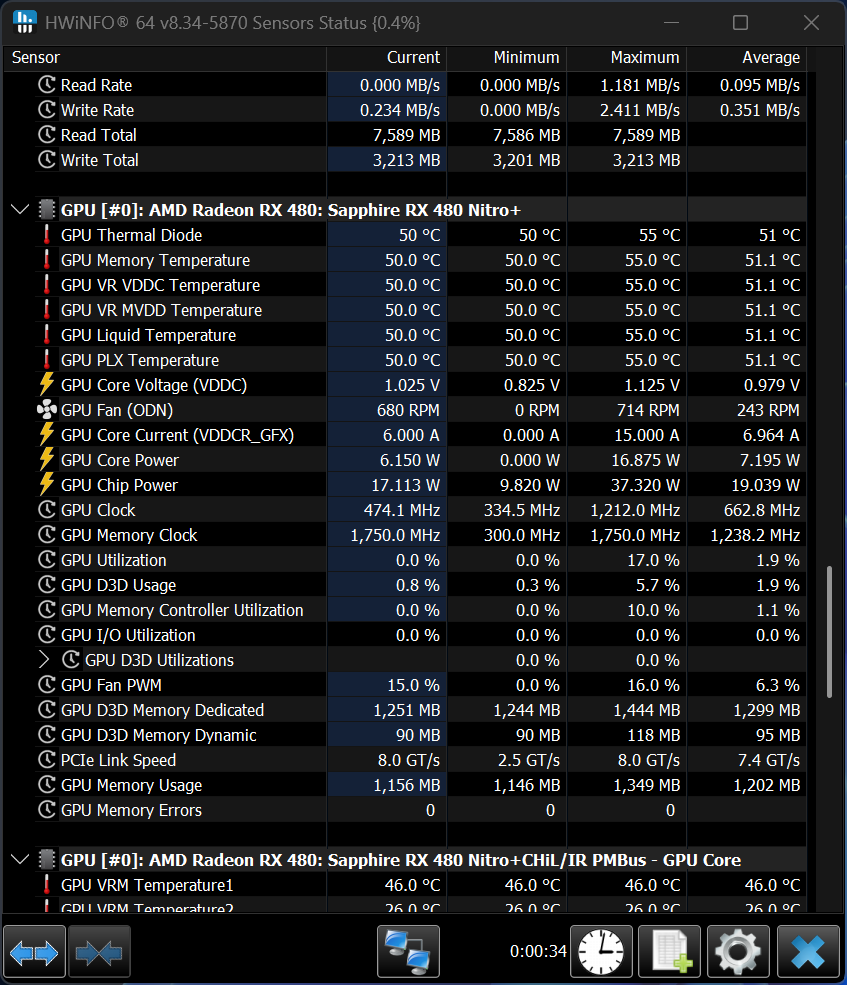The image size is (847, 985).
Task: Open sensor settings gear icon
Action: click(x=739, y=952)
